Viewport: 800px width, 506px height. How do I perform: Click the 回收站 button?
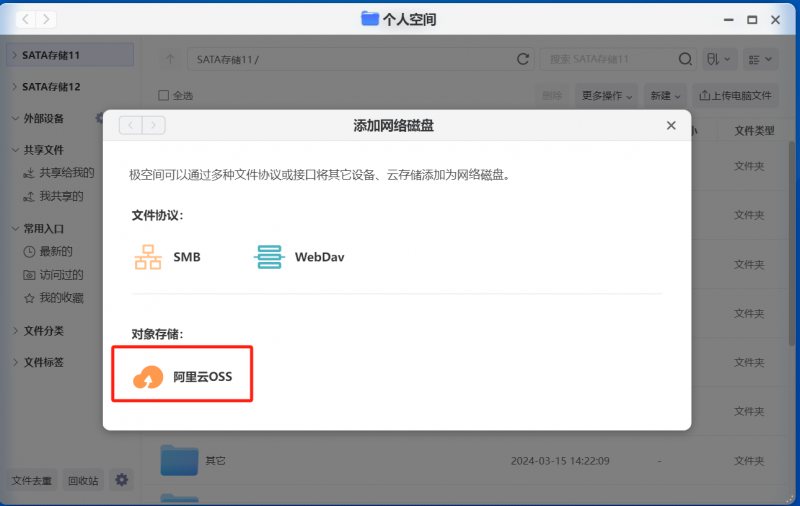[x=83, y=480]
